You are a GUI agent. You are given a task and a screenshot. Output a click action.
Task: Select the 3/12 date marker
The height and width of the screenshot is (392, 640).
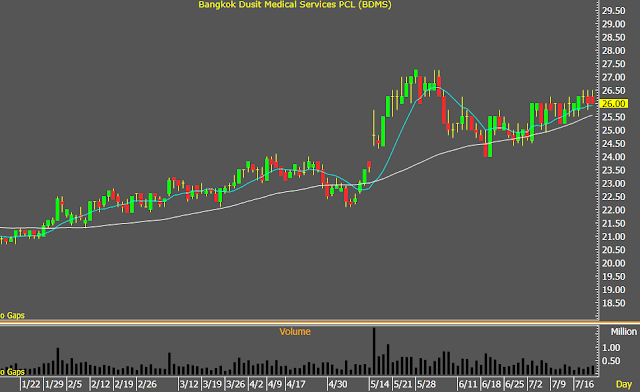[x=189, y=384]
